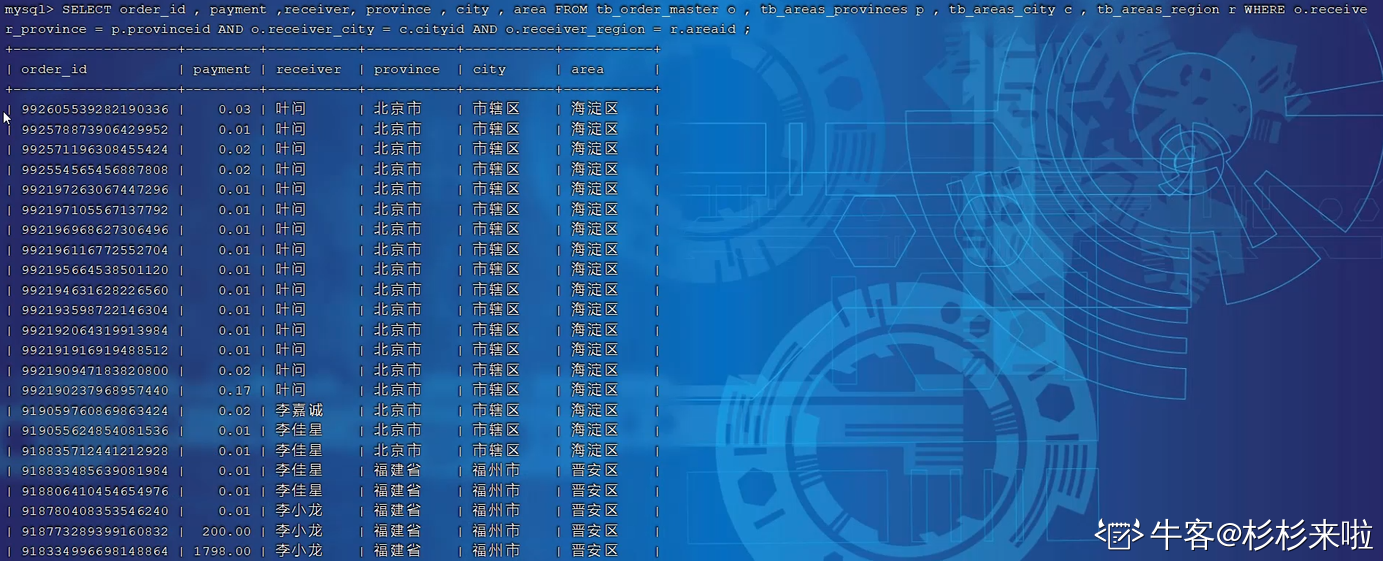Select order id 992194631628226560
Viewport: 1383px width, 561px height.
pos(95,290)
